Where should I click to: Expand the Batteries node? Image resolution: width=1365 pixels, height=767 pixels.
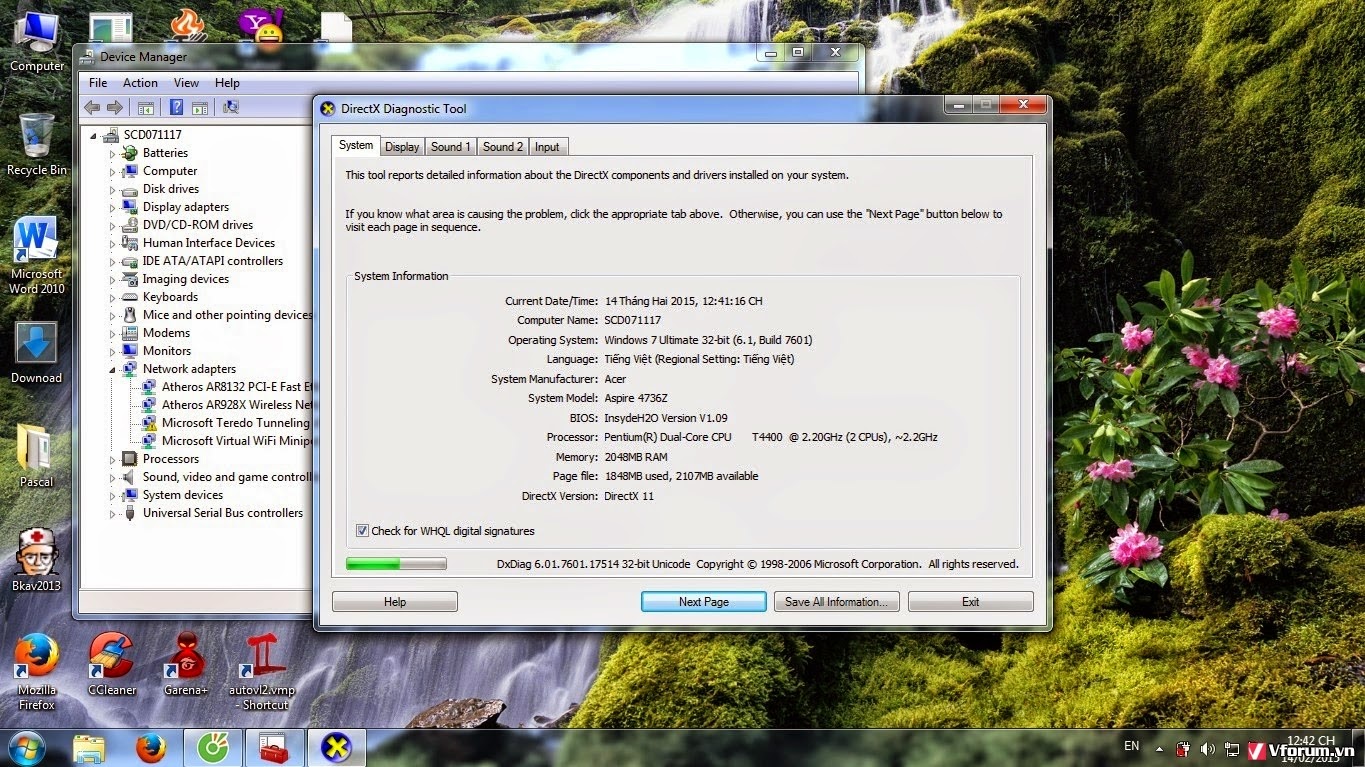point(113,153)
